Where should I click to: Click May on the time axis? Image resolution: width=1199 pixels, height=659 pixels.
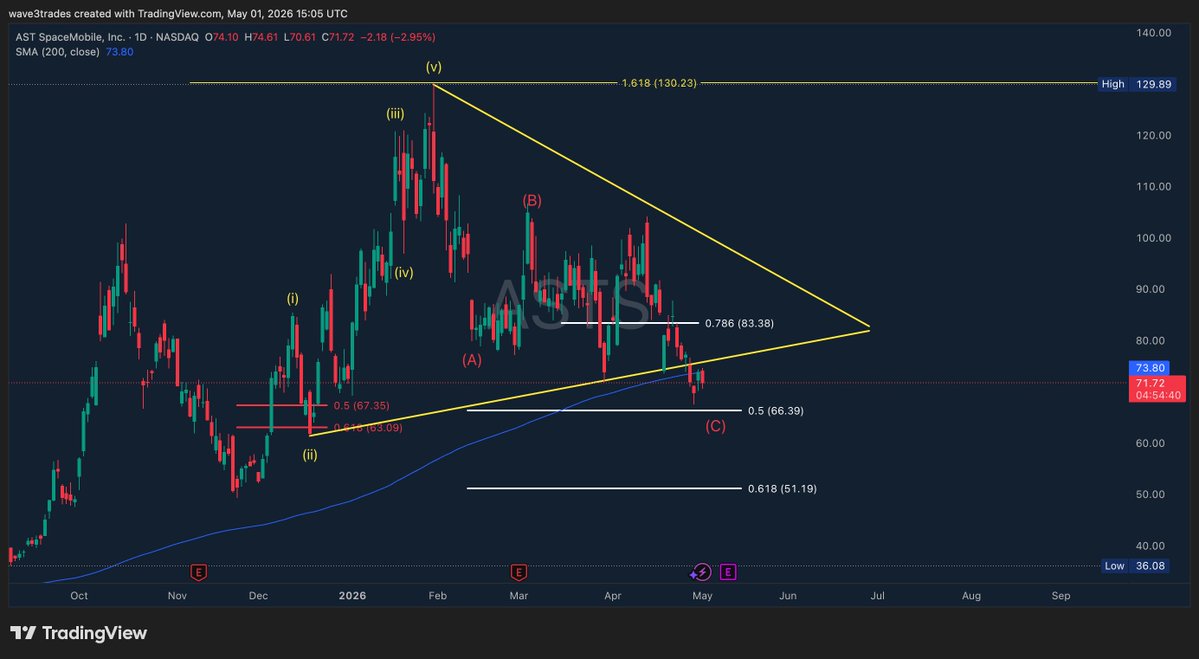[x=702, y=596]
